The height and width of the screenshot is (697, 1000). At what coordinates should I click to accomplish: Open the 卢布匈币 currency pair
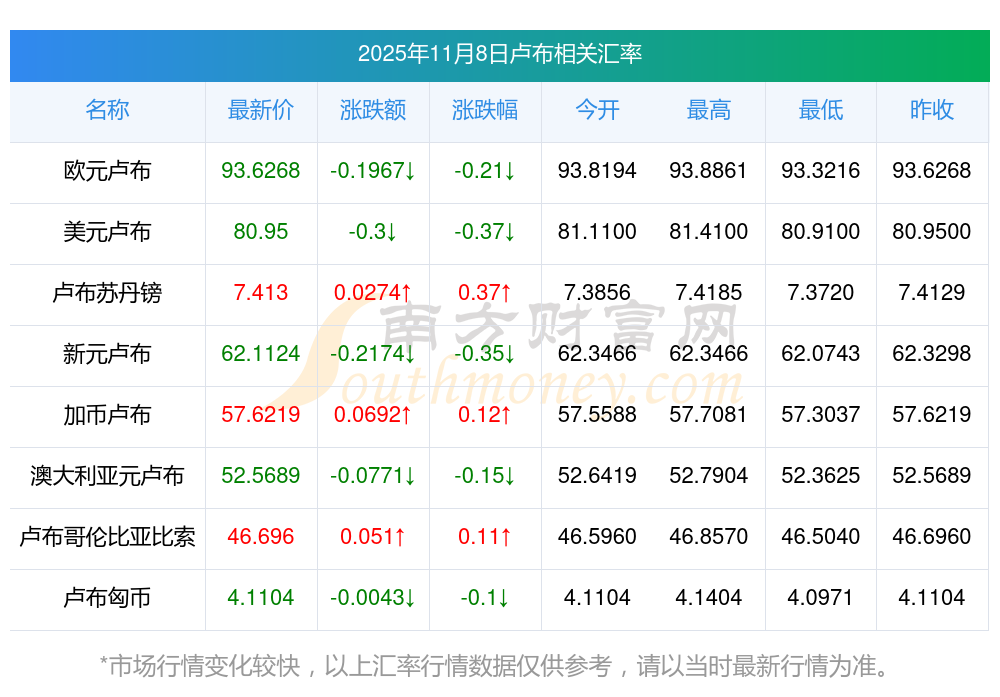click(x=107, y=598)
